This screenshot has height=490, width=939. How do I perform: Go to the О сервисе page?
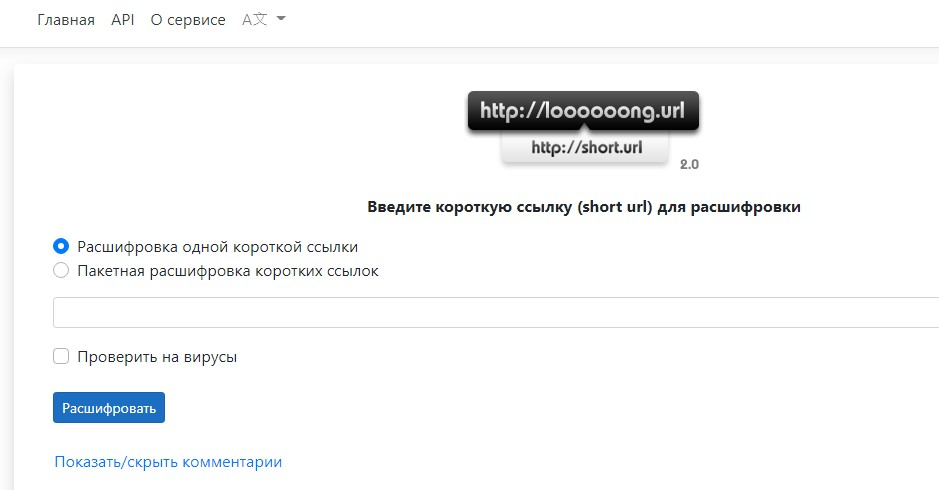(188, 20)
